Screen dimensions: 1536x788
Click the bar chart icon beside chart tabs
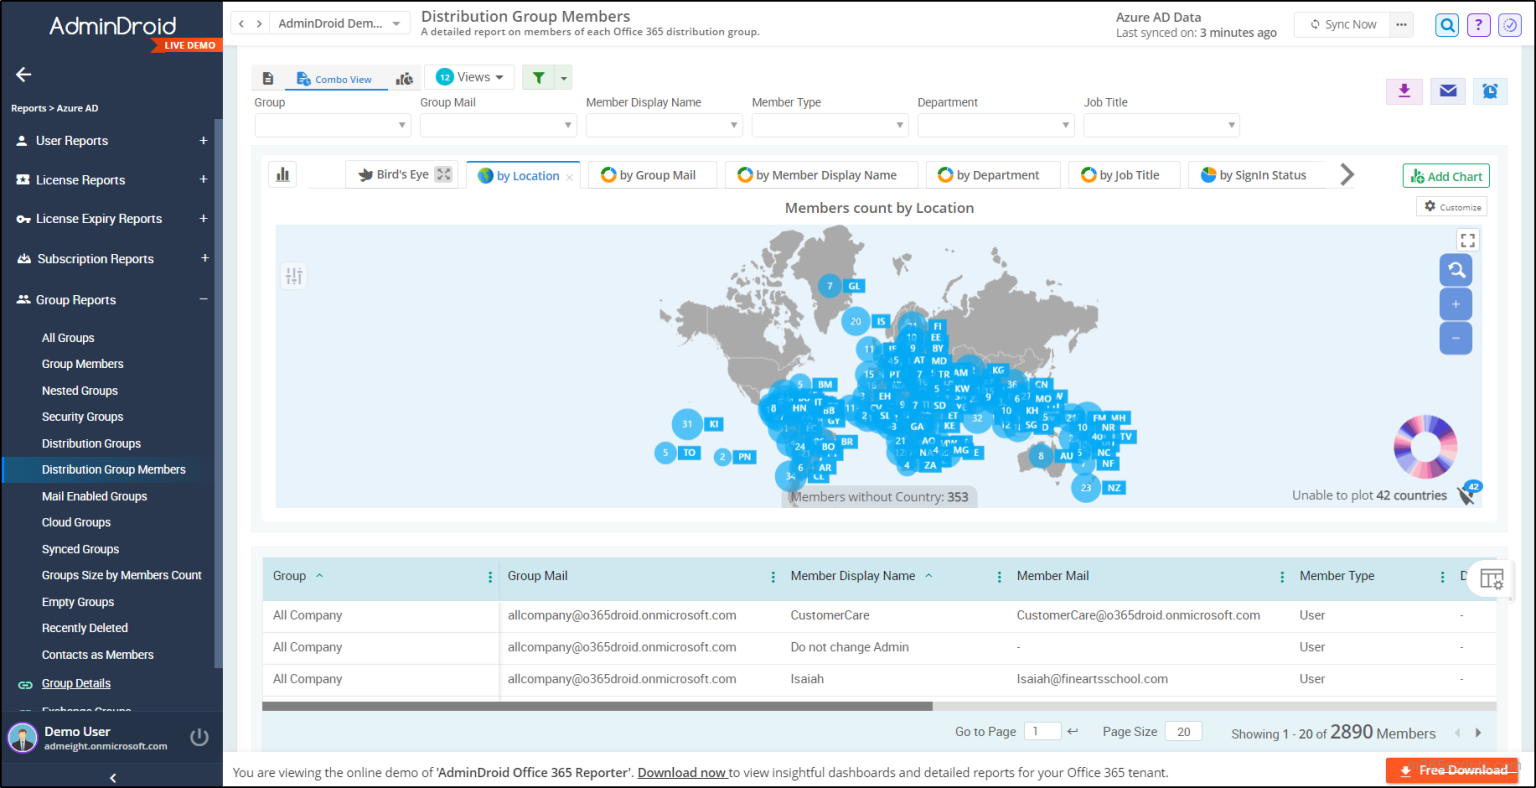pyautogui.click(x=283, y=175)
